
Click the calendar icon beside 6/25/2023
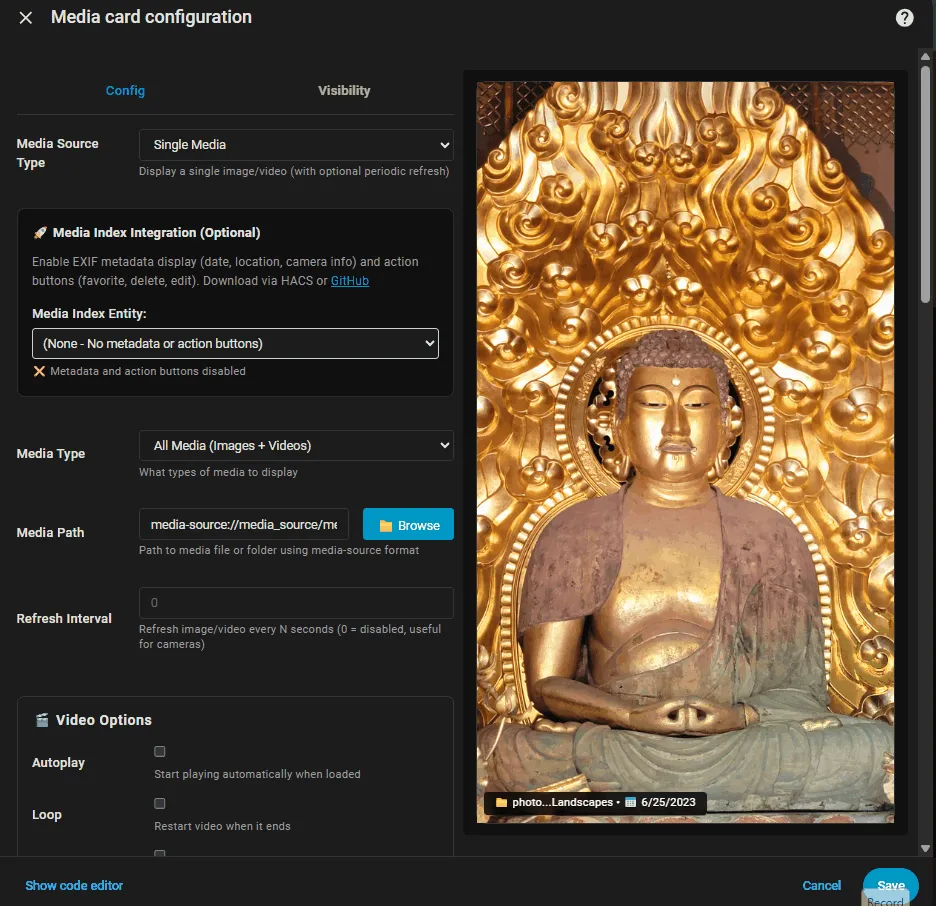pos(630,803)
